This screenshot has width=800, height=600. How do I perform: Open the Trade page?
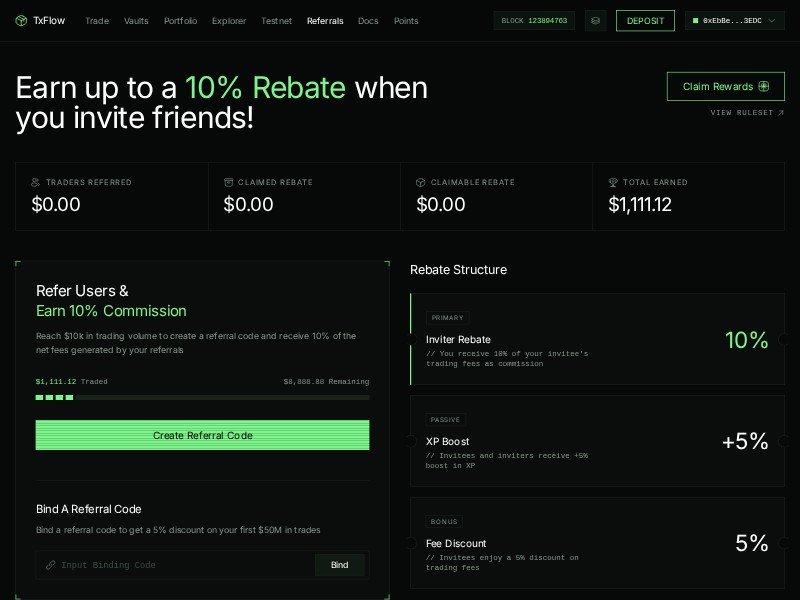pos(97,21)
